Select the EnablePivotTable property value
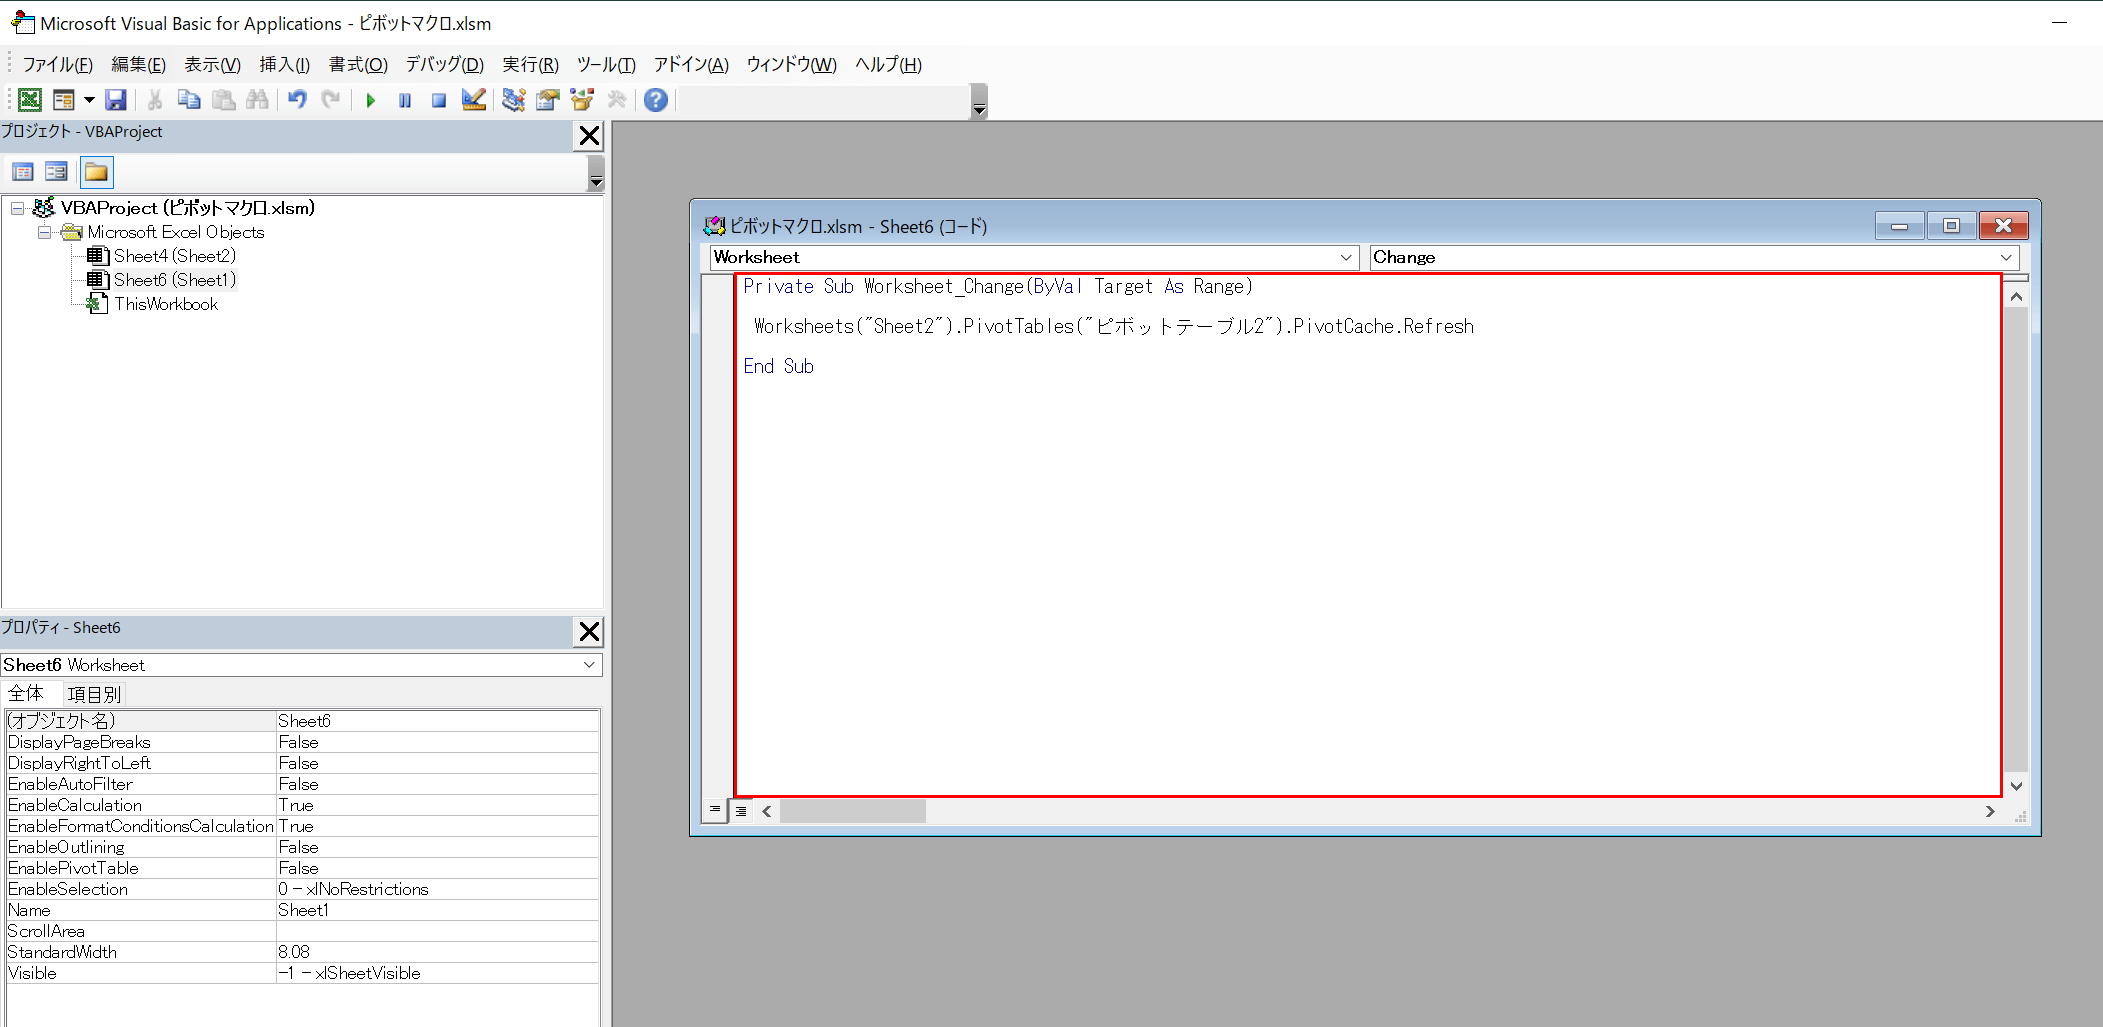The image size is (2103, 1027). (x=437, y=868)
